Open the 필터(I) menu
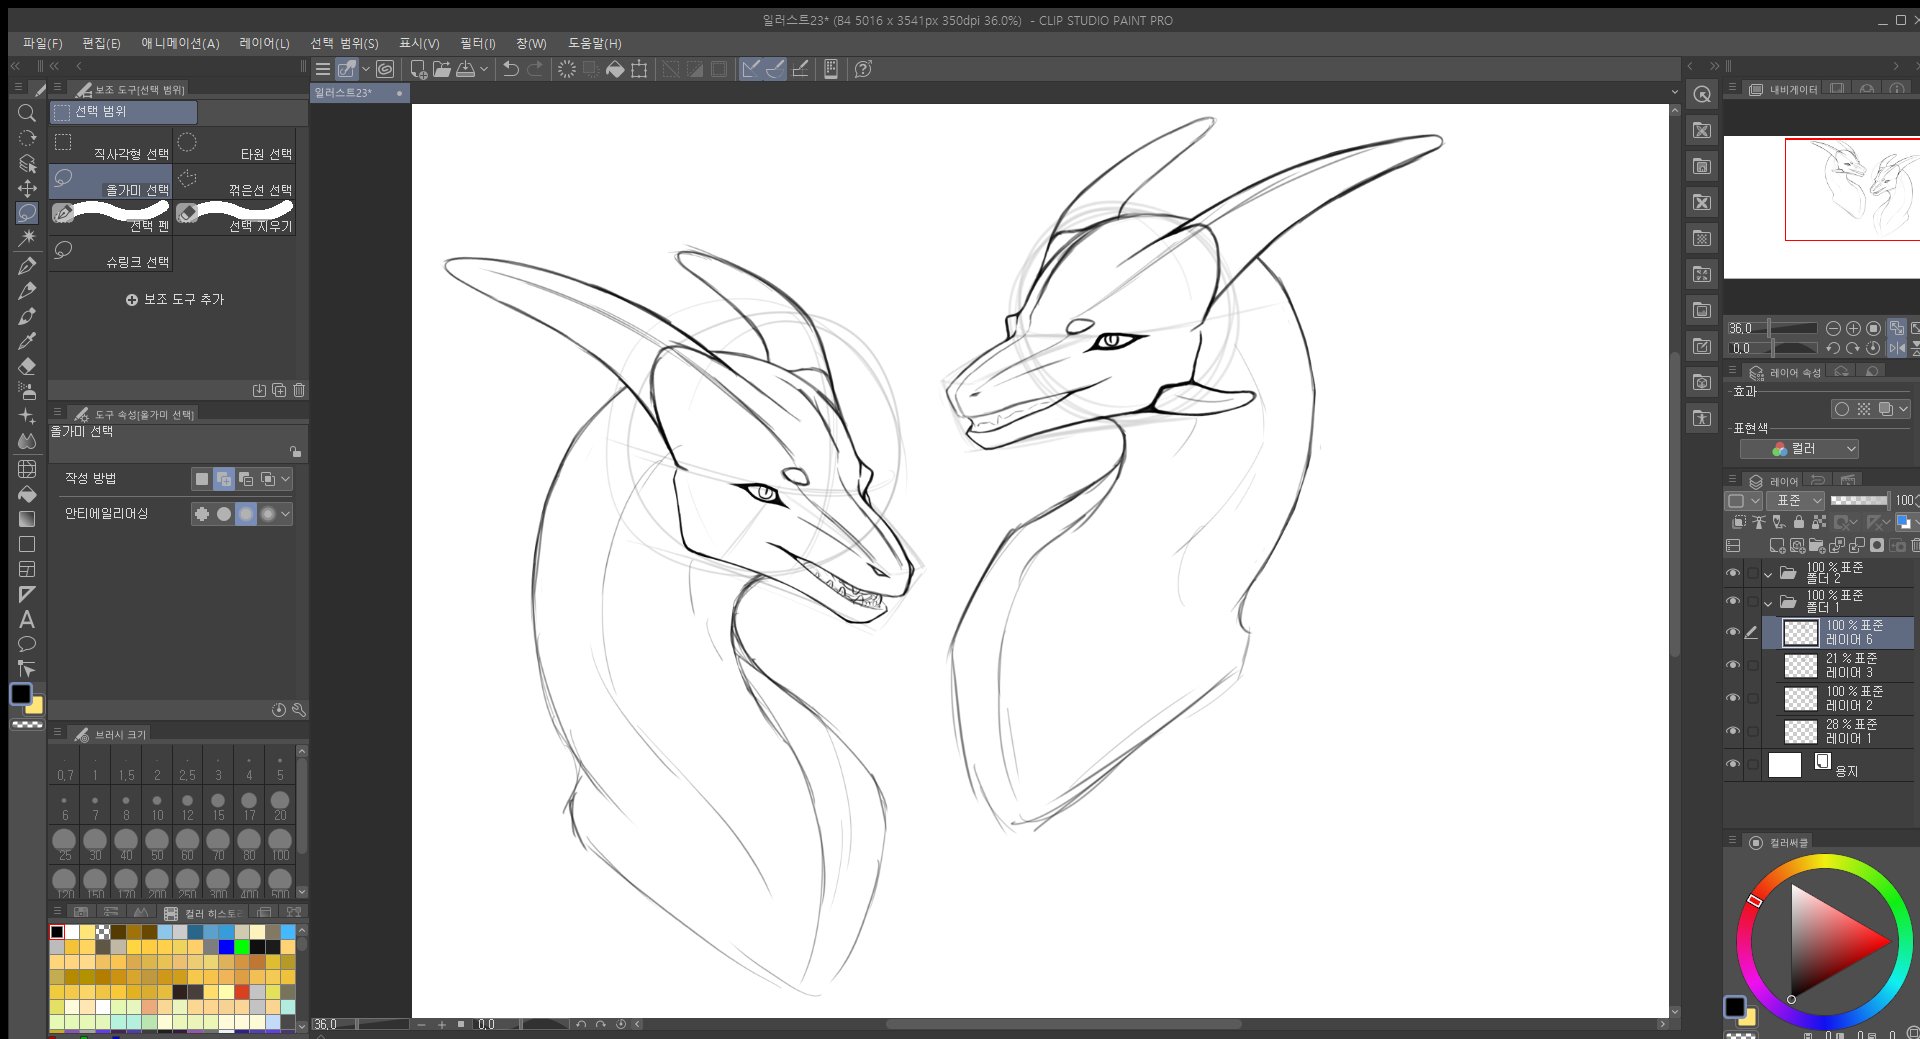Viewport: 1920px width, 1039px height. pyautogui.click(x=477, y=43)
